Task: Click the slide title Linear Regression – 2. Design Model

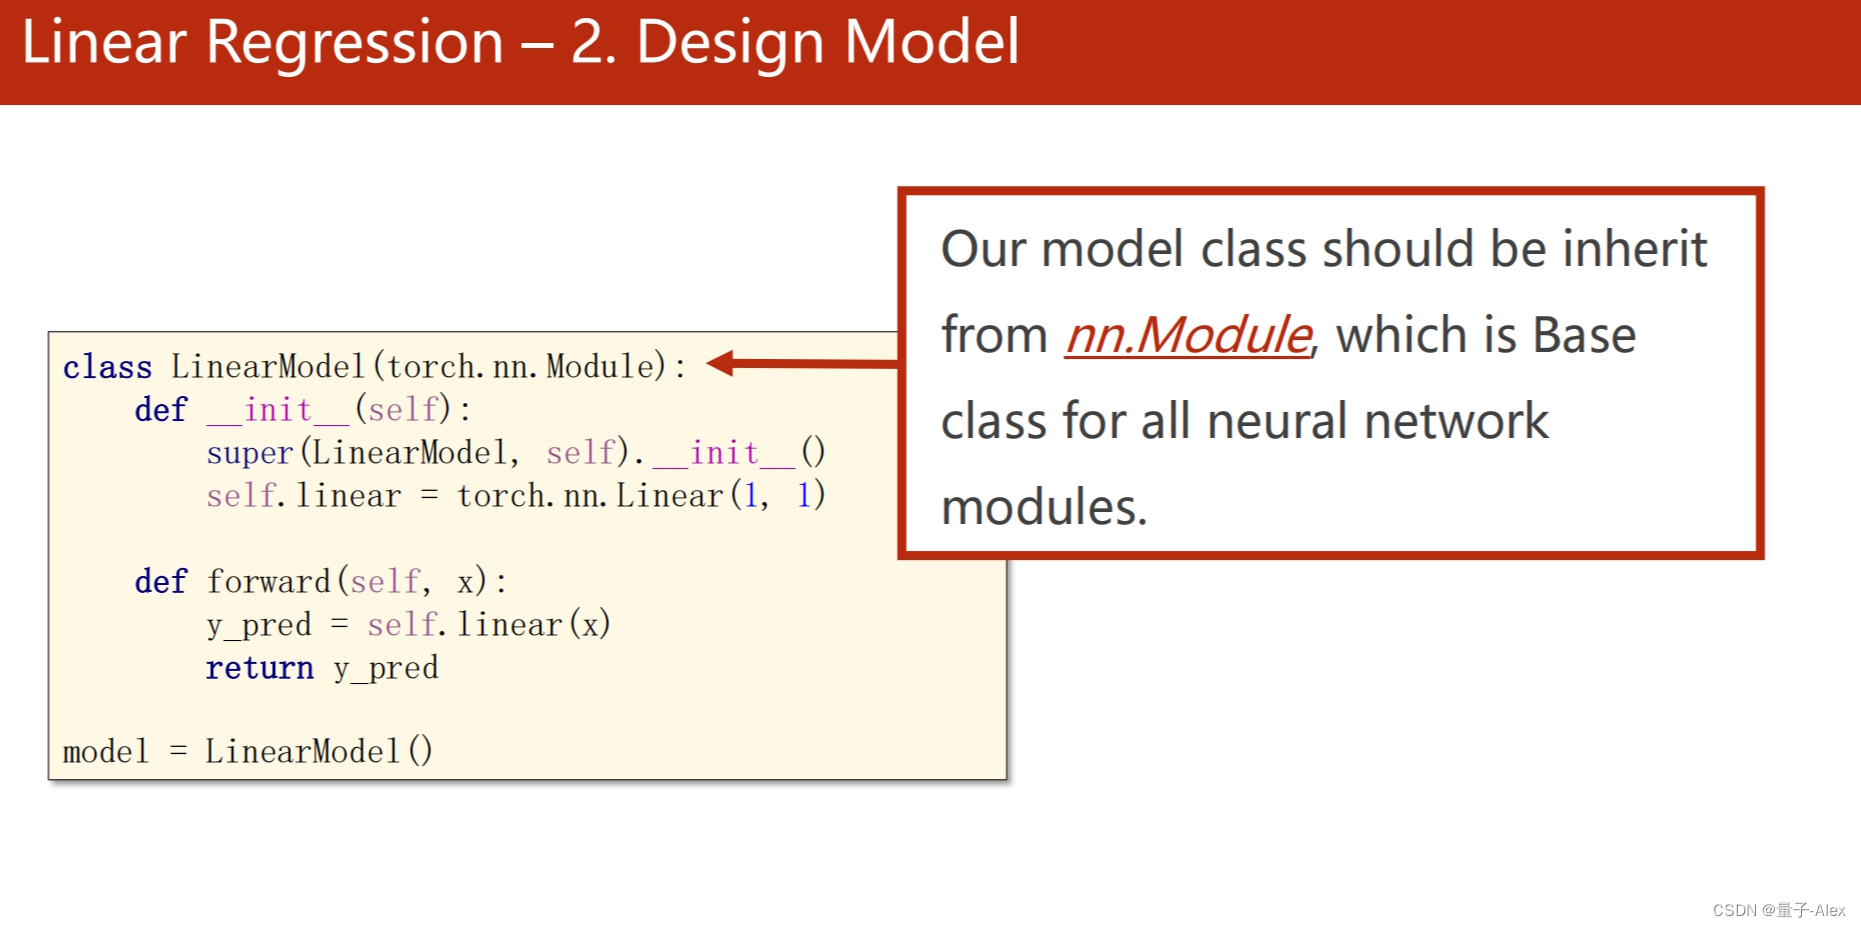Action: coord(520,43)
